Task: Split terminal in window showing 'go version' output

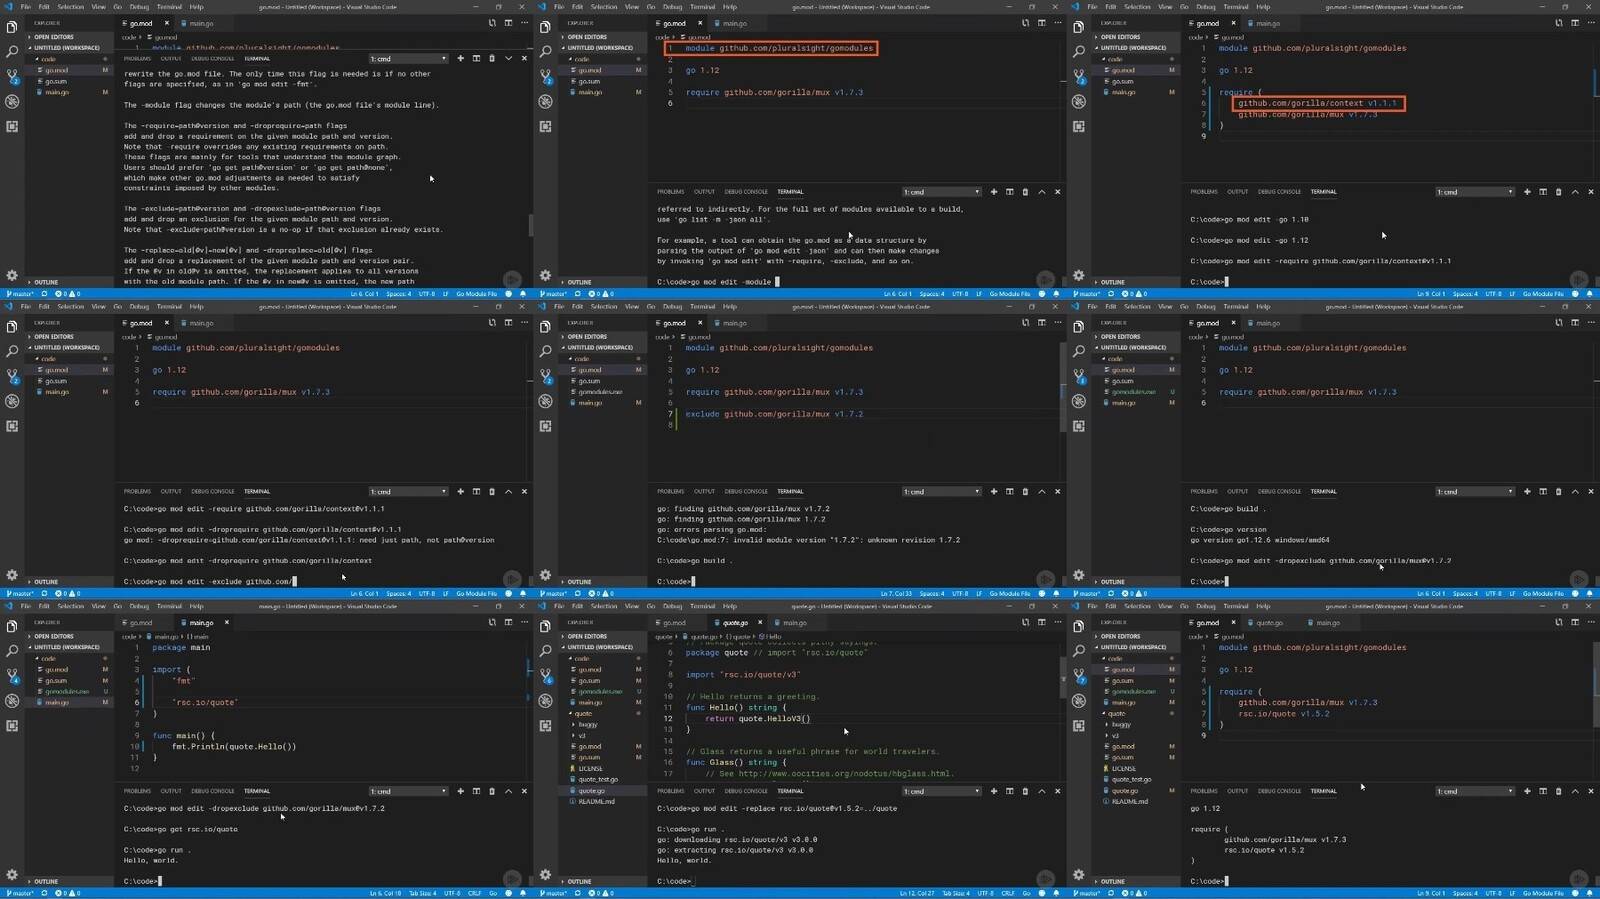Action: click(1543, 491)
